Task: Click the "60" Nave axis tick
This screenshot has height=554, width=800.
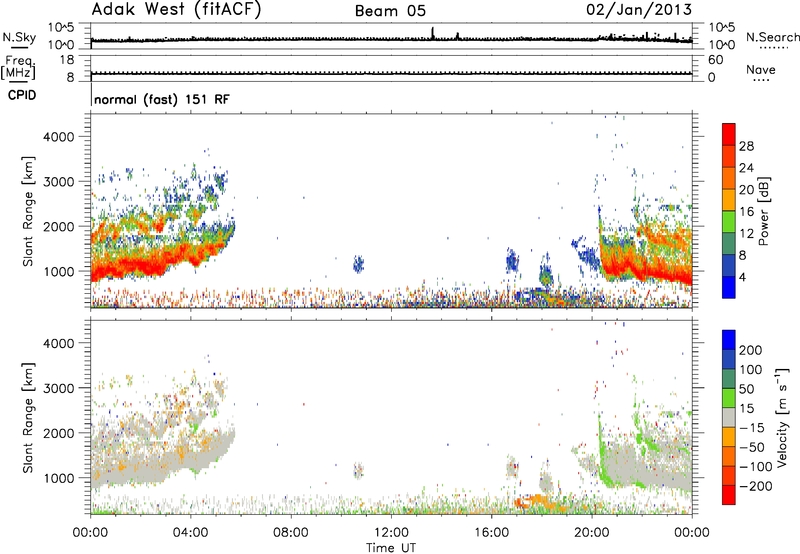Action: click(x=715, y=60)
